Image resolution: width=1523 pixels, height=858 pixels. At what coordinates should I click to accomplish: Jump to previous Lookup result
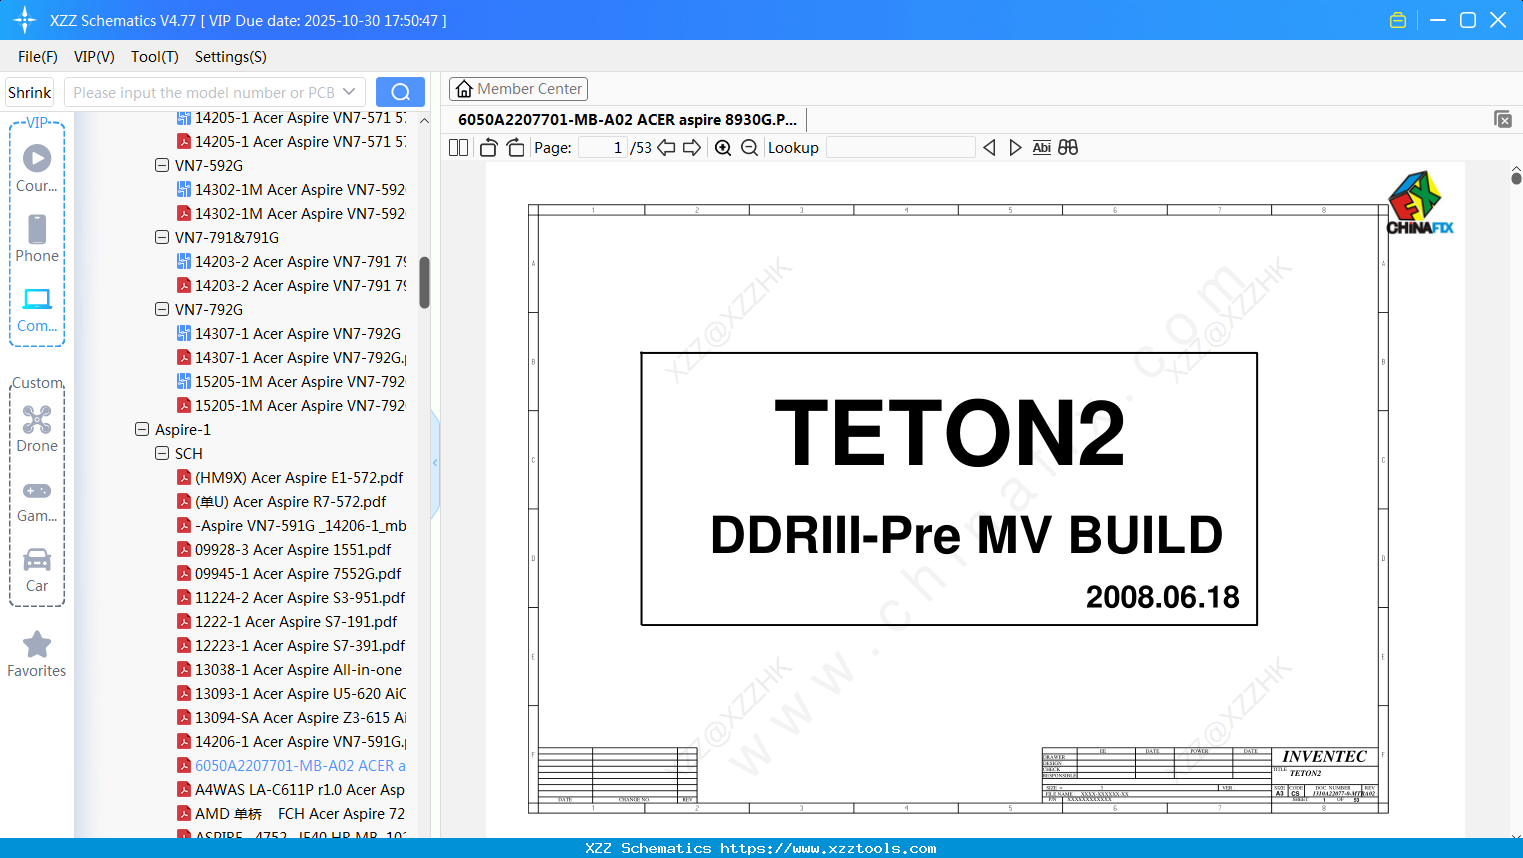pos(989,148)
